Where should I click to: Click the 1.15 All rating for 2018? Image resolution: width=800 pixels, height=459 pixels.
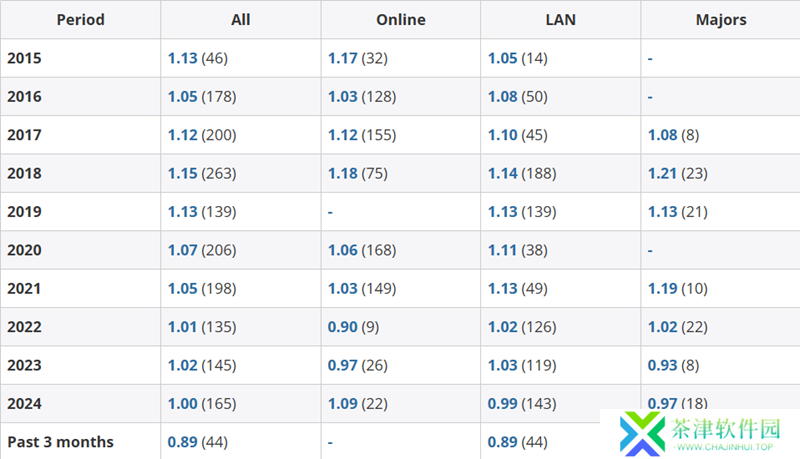tap(182, 174)
